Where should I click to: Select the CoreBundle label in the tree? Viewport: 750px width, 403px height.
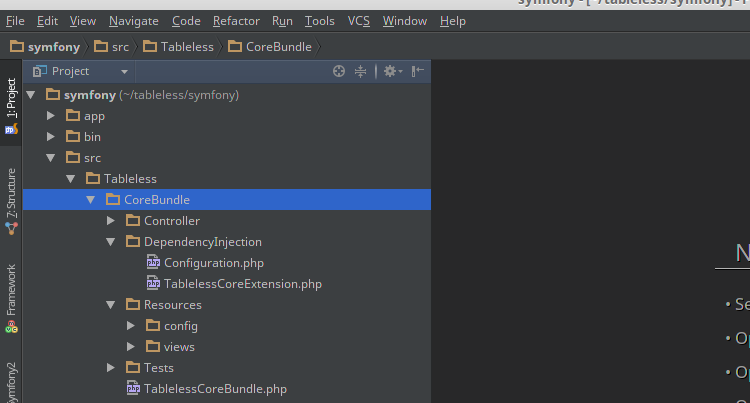coord(157,200)
